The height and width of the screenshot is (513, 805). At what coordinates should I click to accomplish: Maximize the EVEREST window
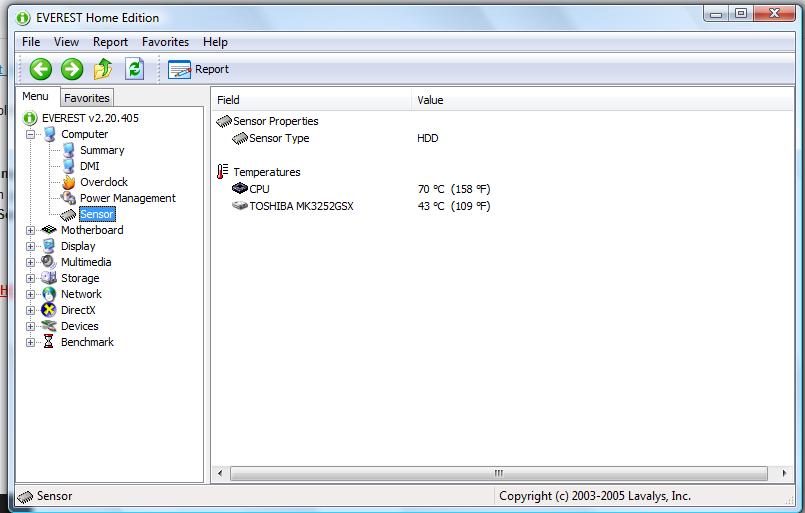[x=740, y=13]
